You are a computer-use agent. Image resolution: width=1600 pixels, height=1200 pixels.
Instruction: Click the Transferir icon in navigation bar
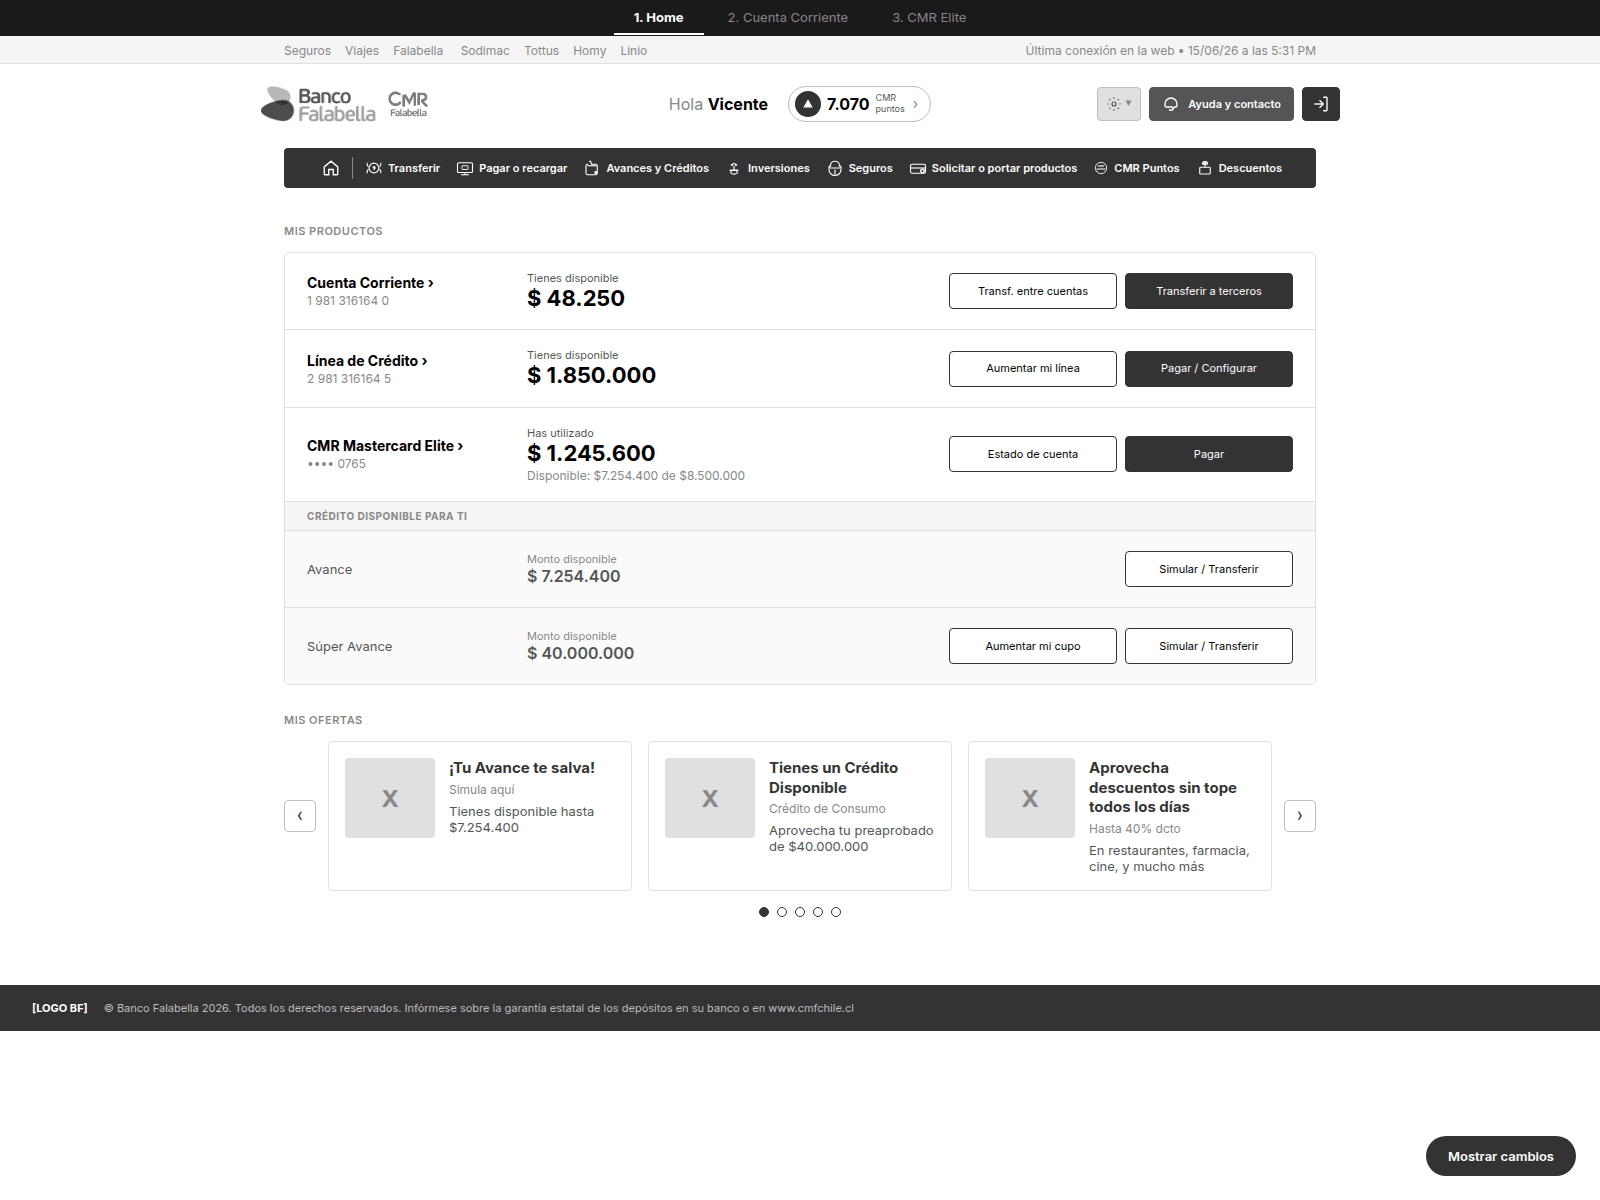click(374, 168)
